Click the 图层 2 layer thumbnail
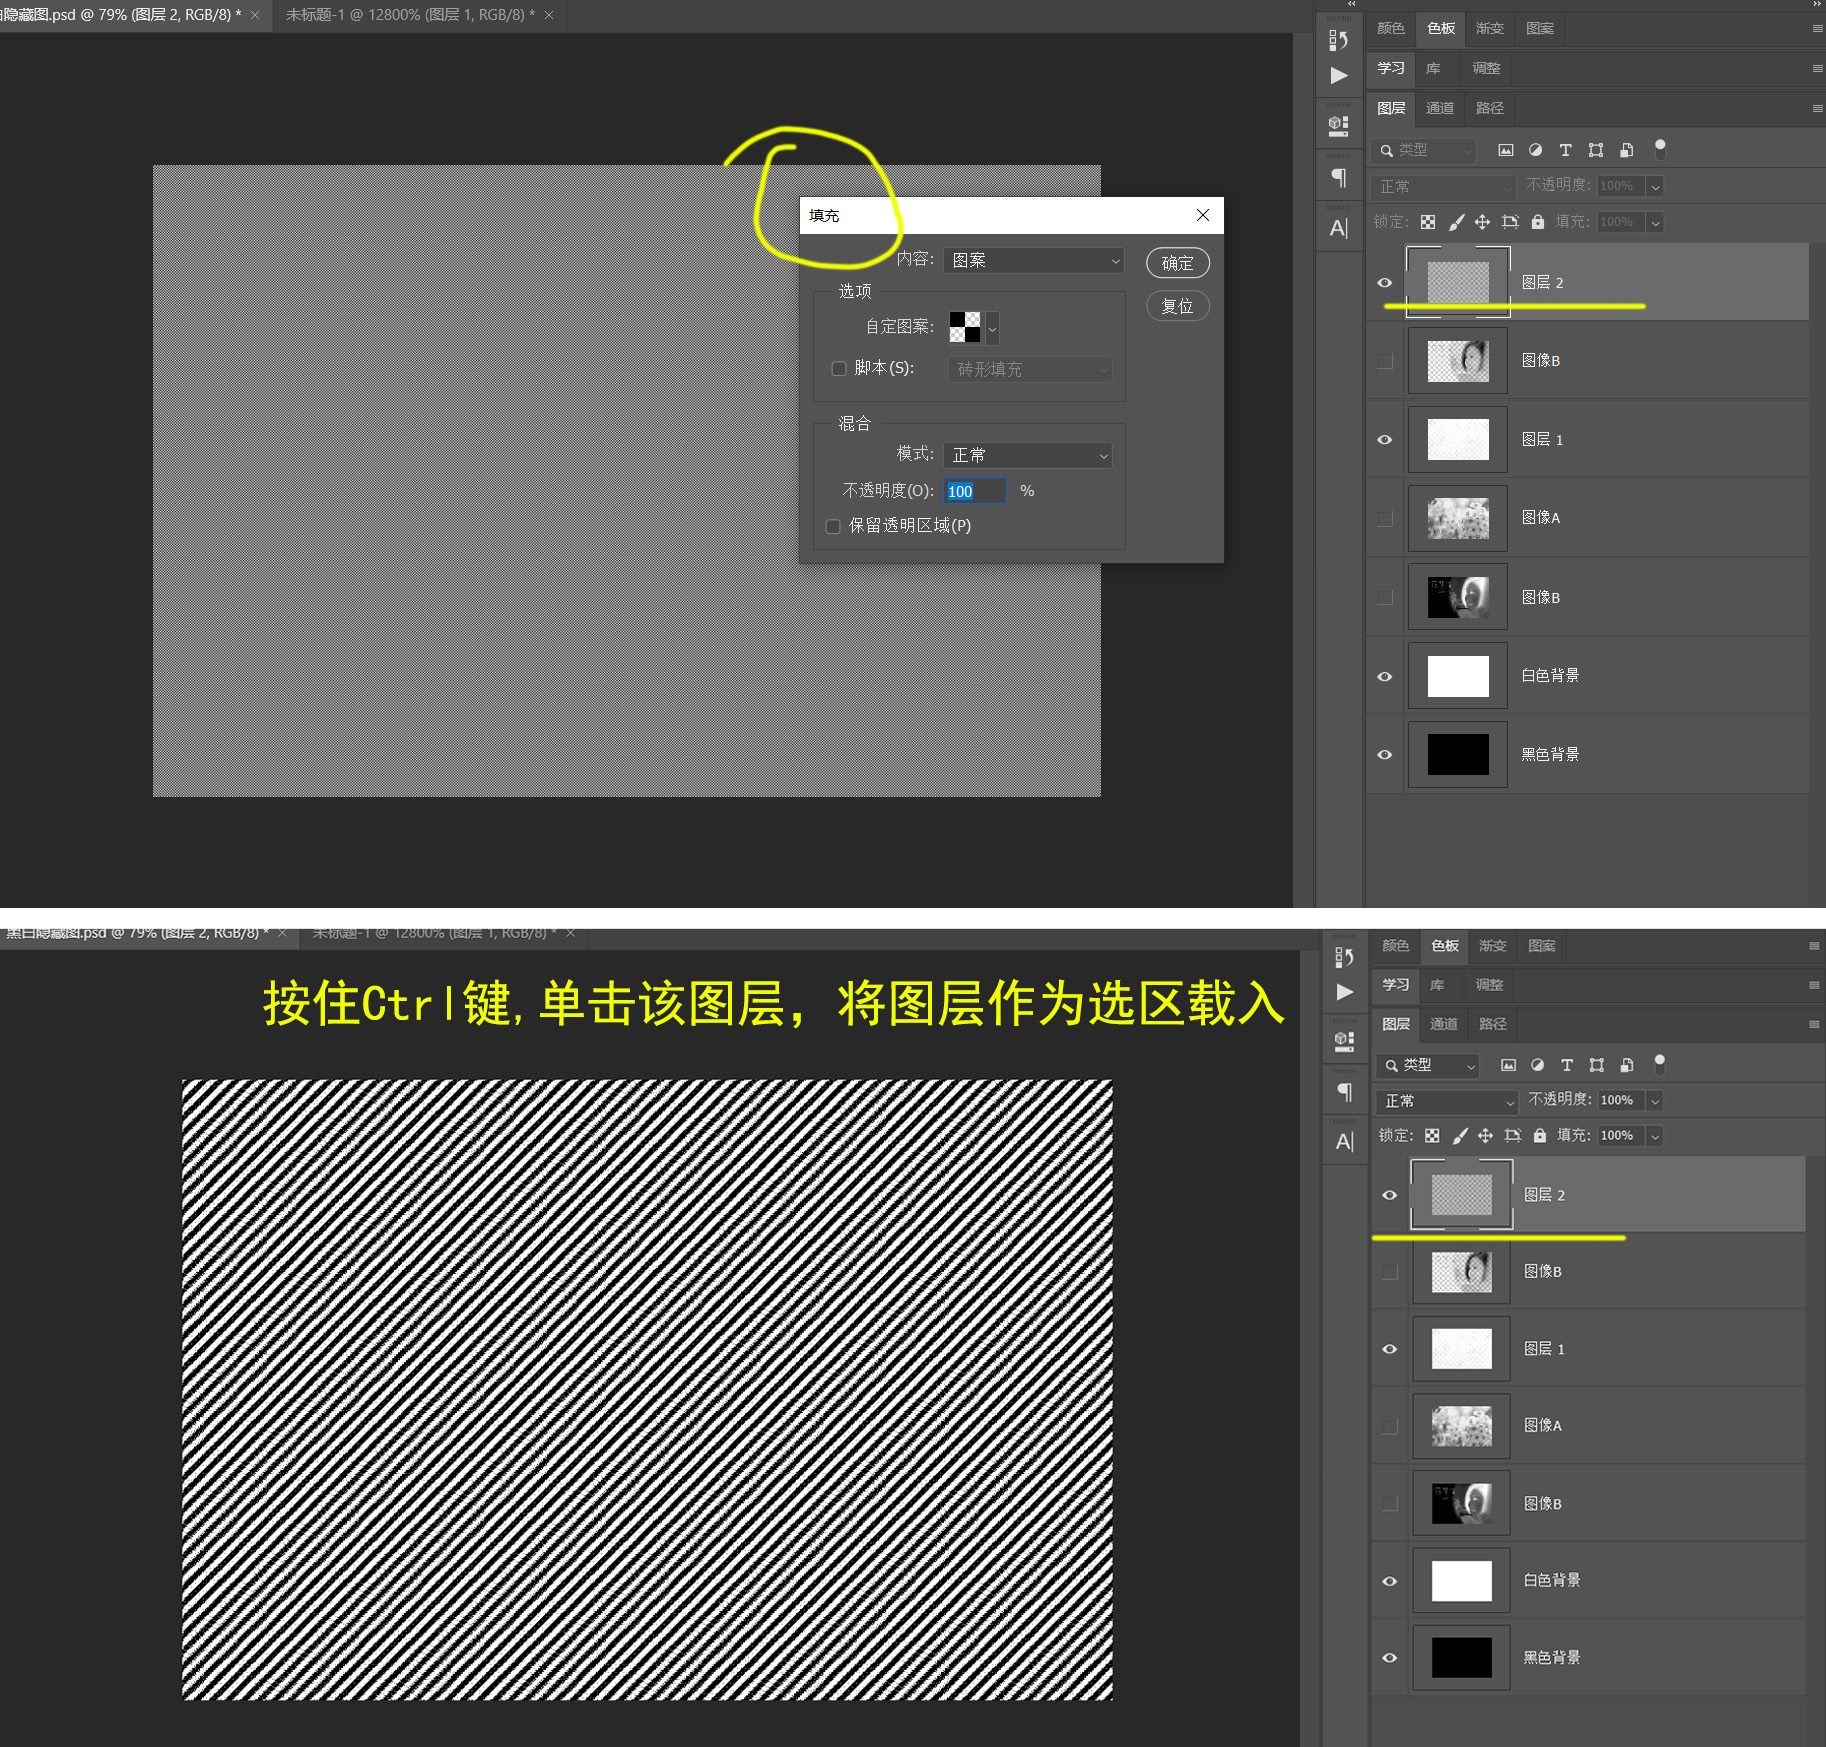The height and width of the screenshot is (1747, 1826). click(x=1457, y=282)
